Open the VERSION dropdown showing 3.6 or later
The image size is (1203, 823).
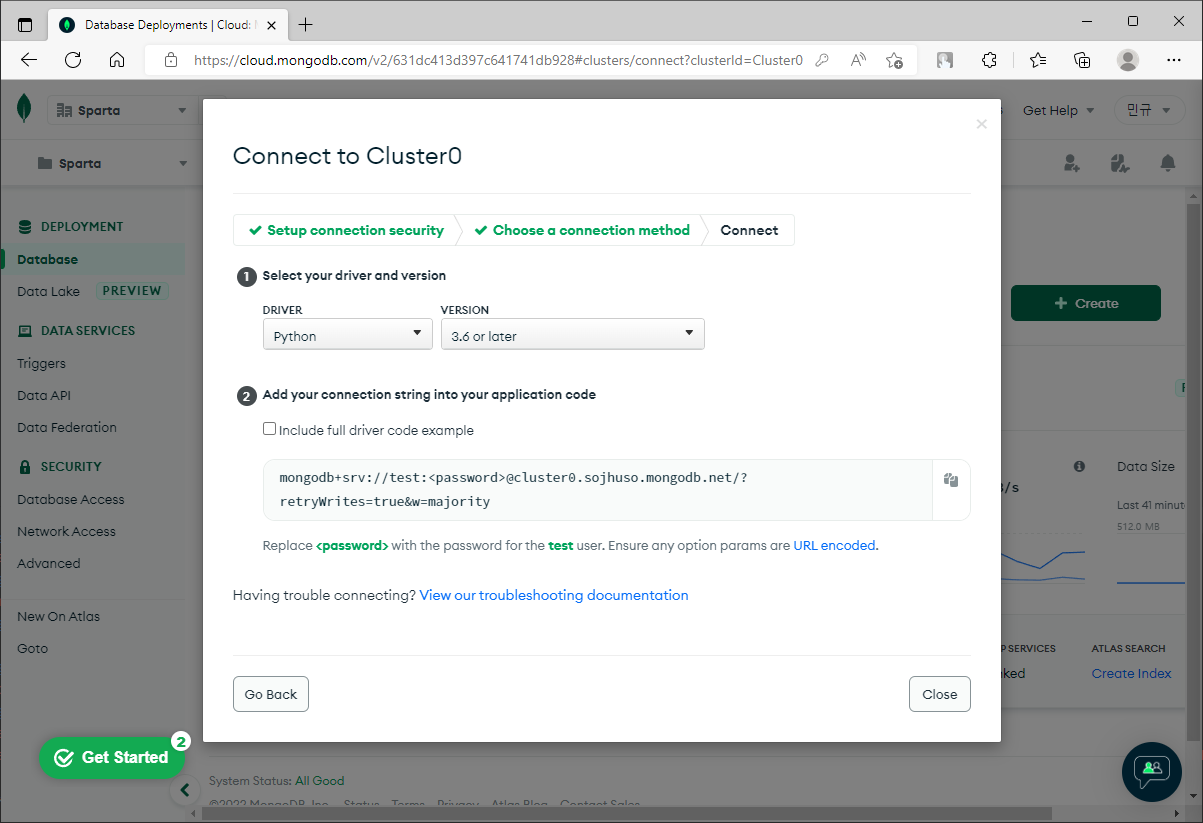[573, 335]
